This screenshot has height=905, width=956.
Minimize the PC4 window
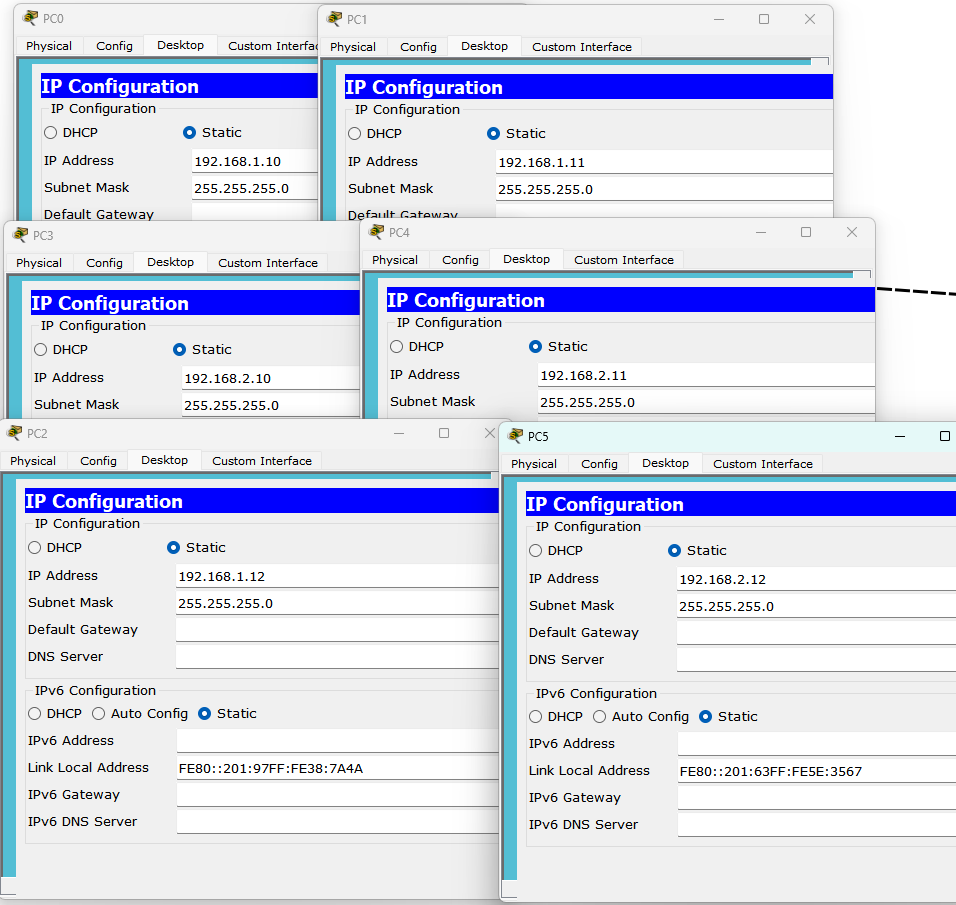[x=760, y=232]
